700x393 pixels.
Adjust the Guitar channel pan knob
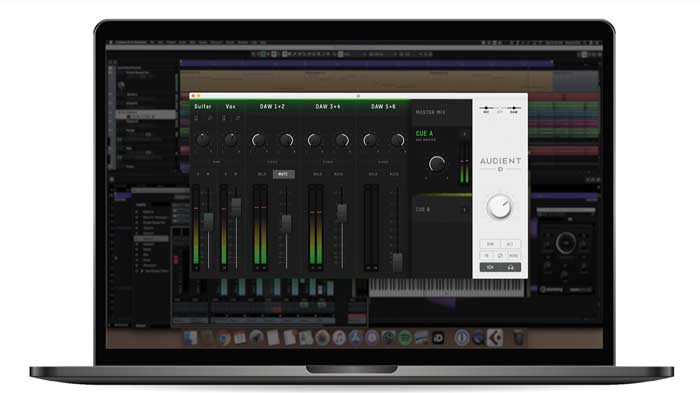point(203,140)
